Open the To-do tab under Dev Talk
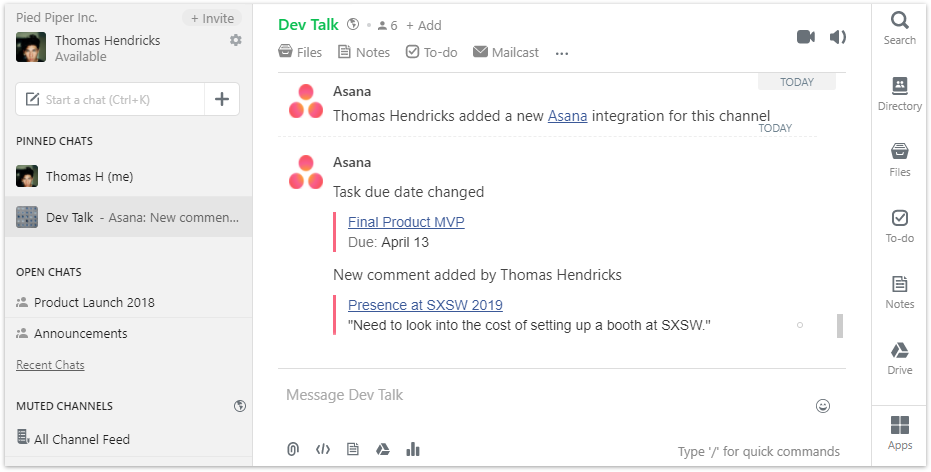This screenshot has height=472, width=931. point(432,52)
